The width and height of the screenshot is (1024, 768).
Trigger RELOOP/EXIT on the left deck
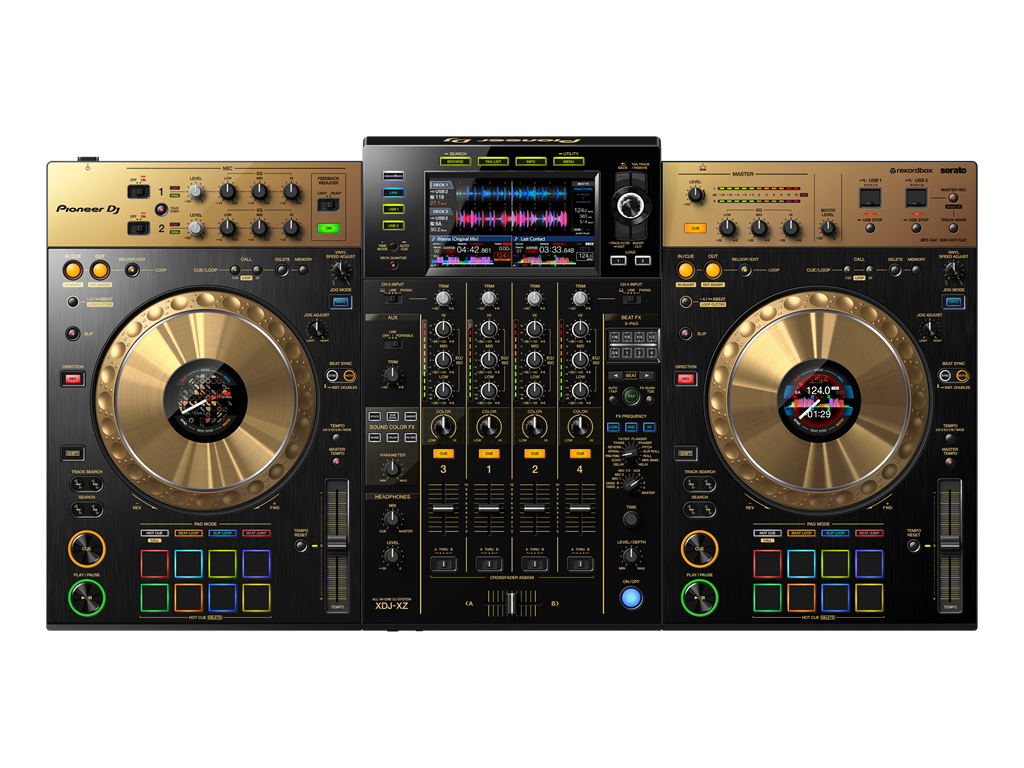(132, 270)
